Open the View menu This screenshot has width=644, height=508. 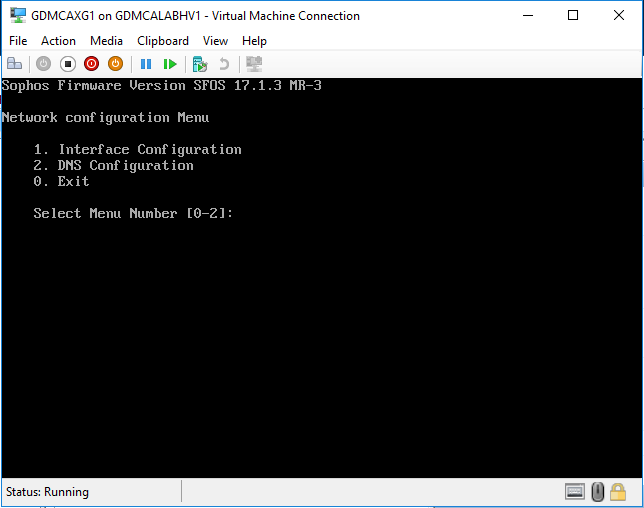click(215, 41)
